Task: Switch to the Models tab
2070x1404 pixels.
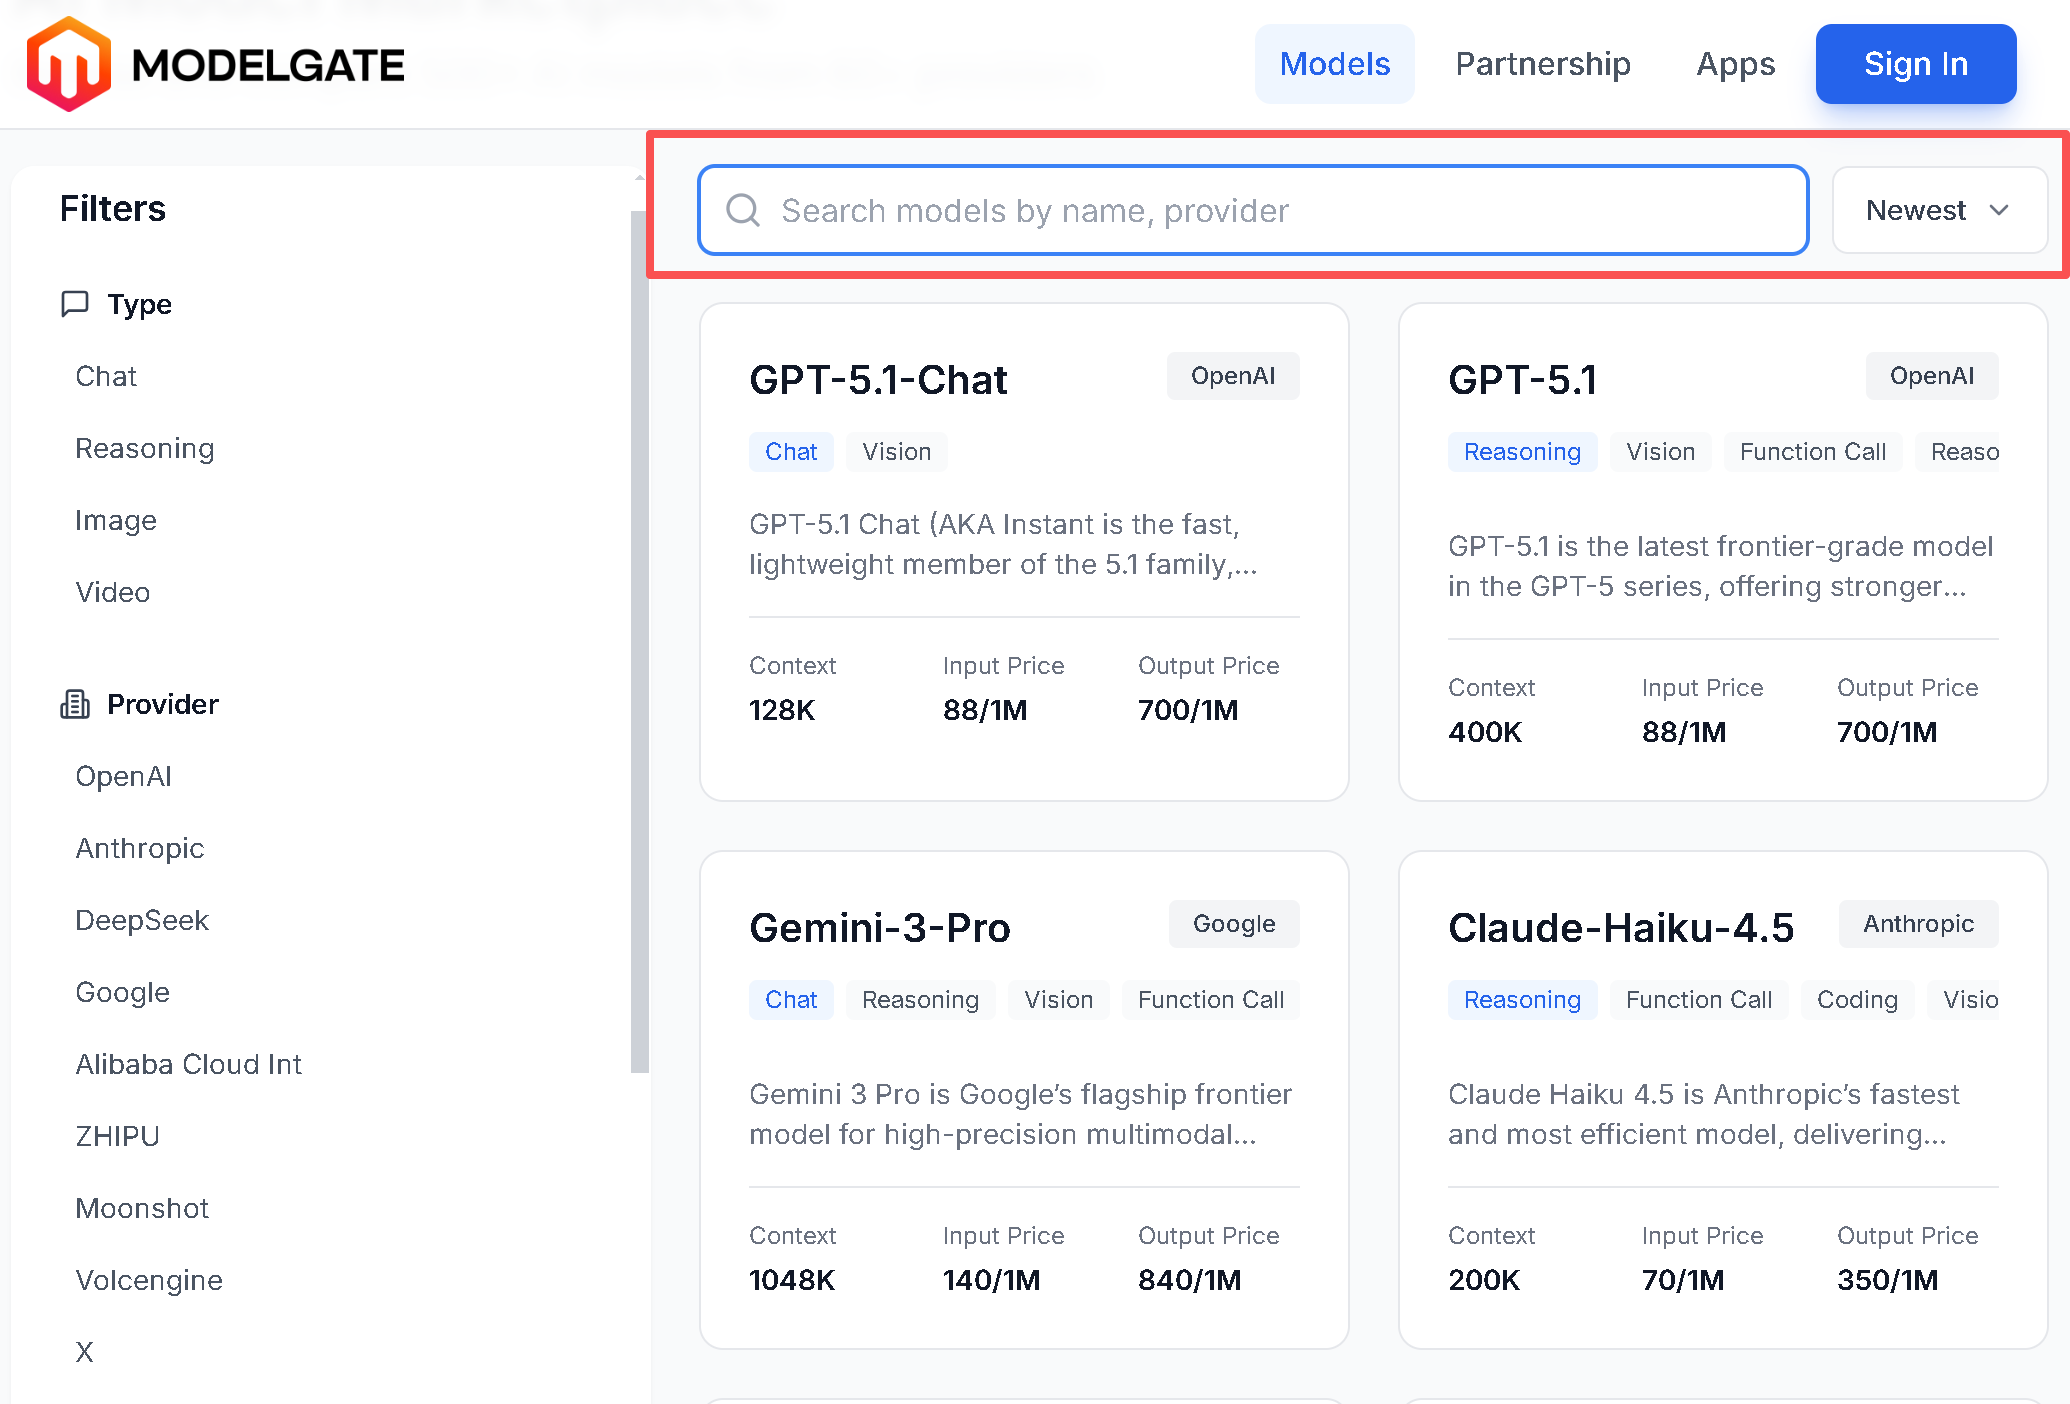Action: [1334, 64]
